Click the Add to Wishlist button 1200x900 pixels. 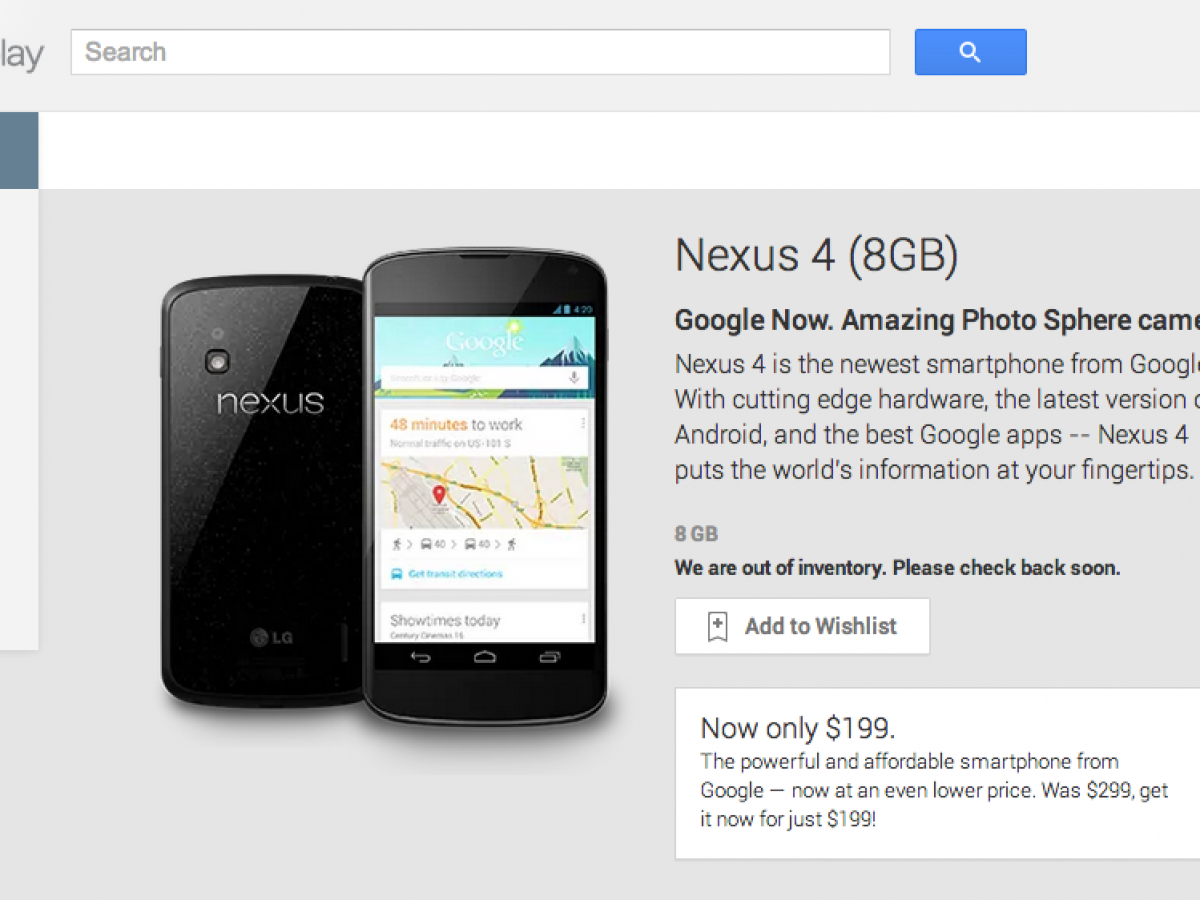click(x=802, y=626)
